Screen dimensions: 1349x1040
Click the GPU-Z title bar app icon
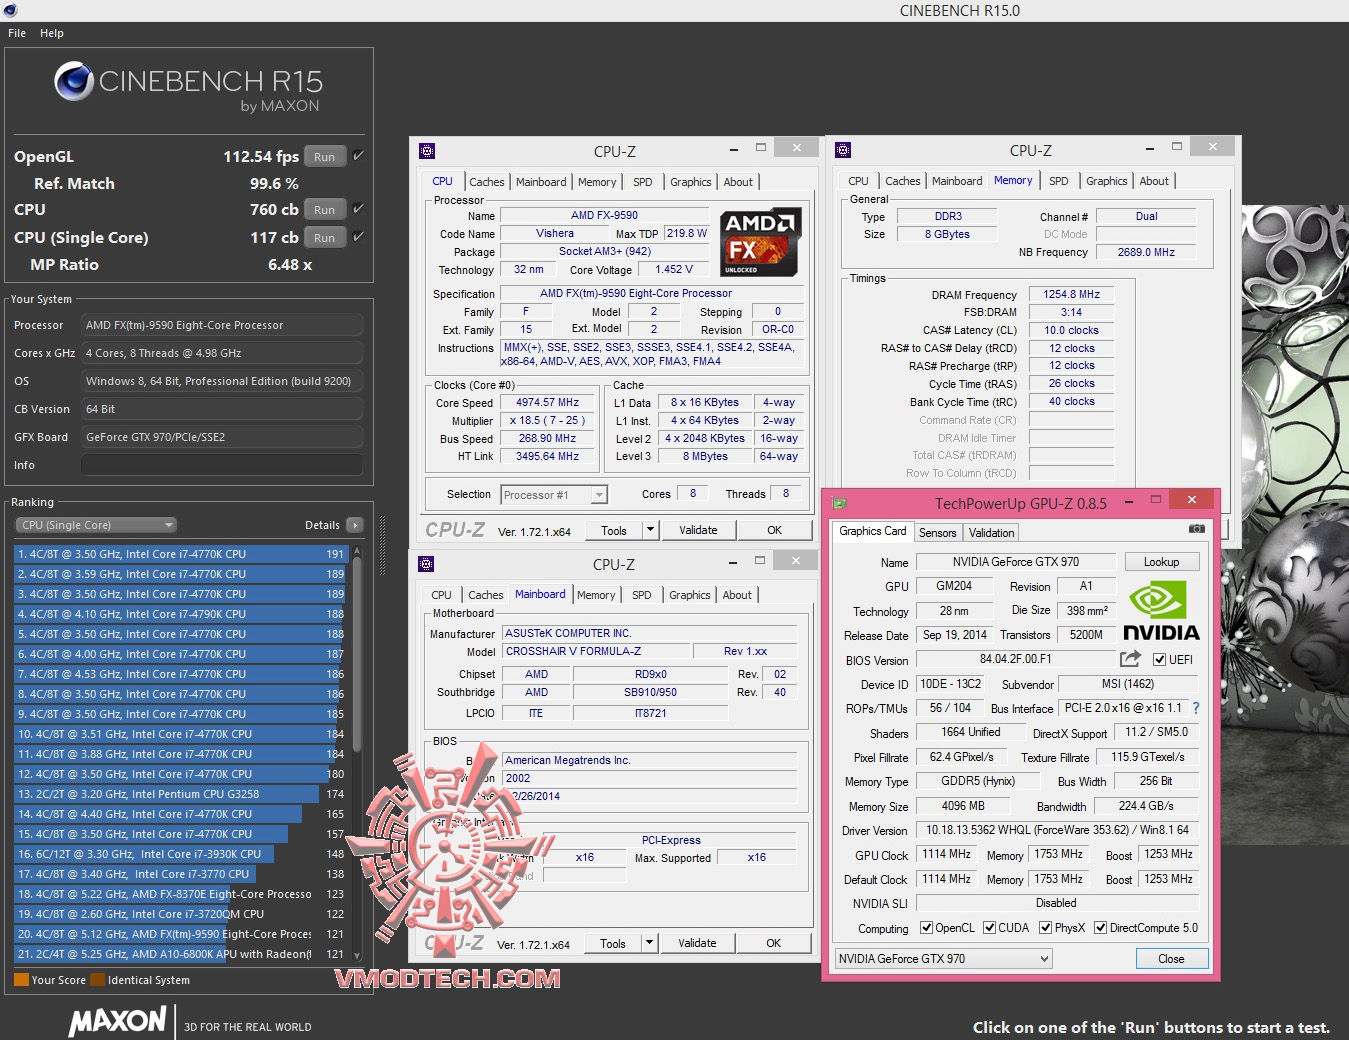coord(840,503)
